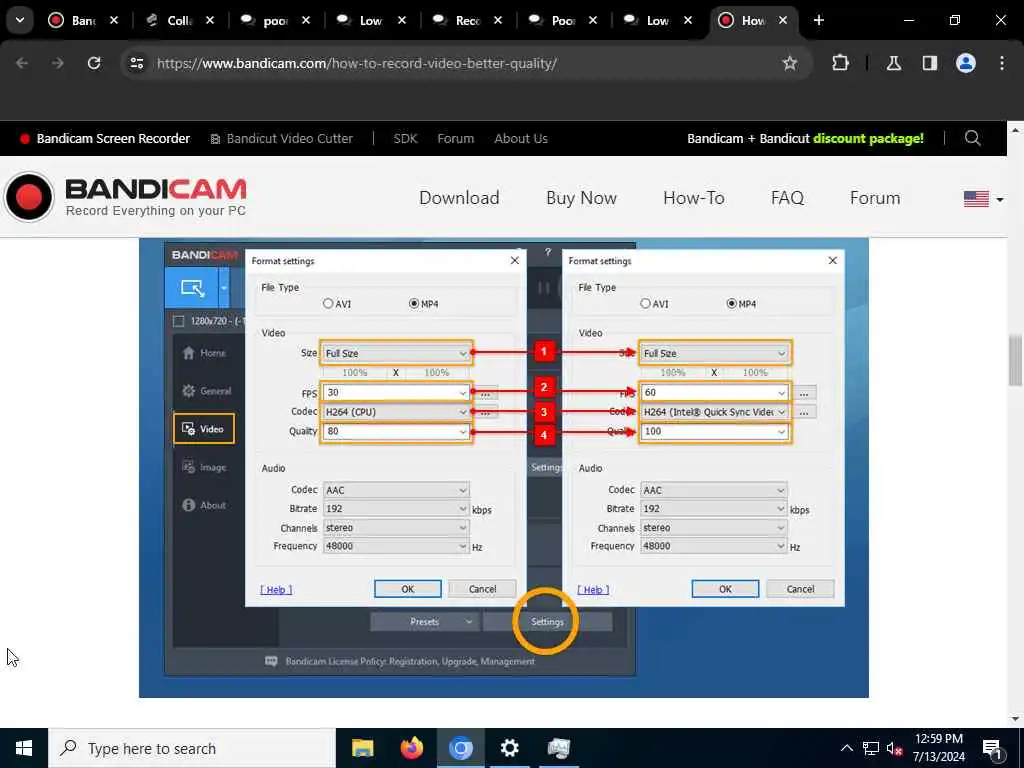Open Buy Now in the site navigation
Screen dimensions: 1024x768
(581, 198)
